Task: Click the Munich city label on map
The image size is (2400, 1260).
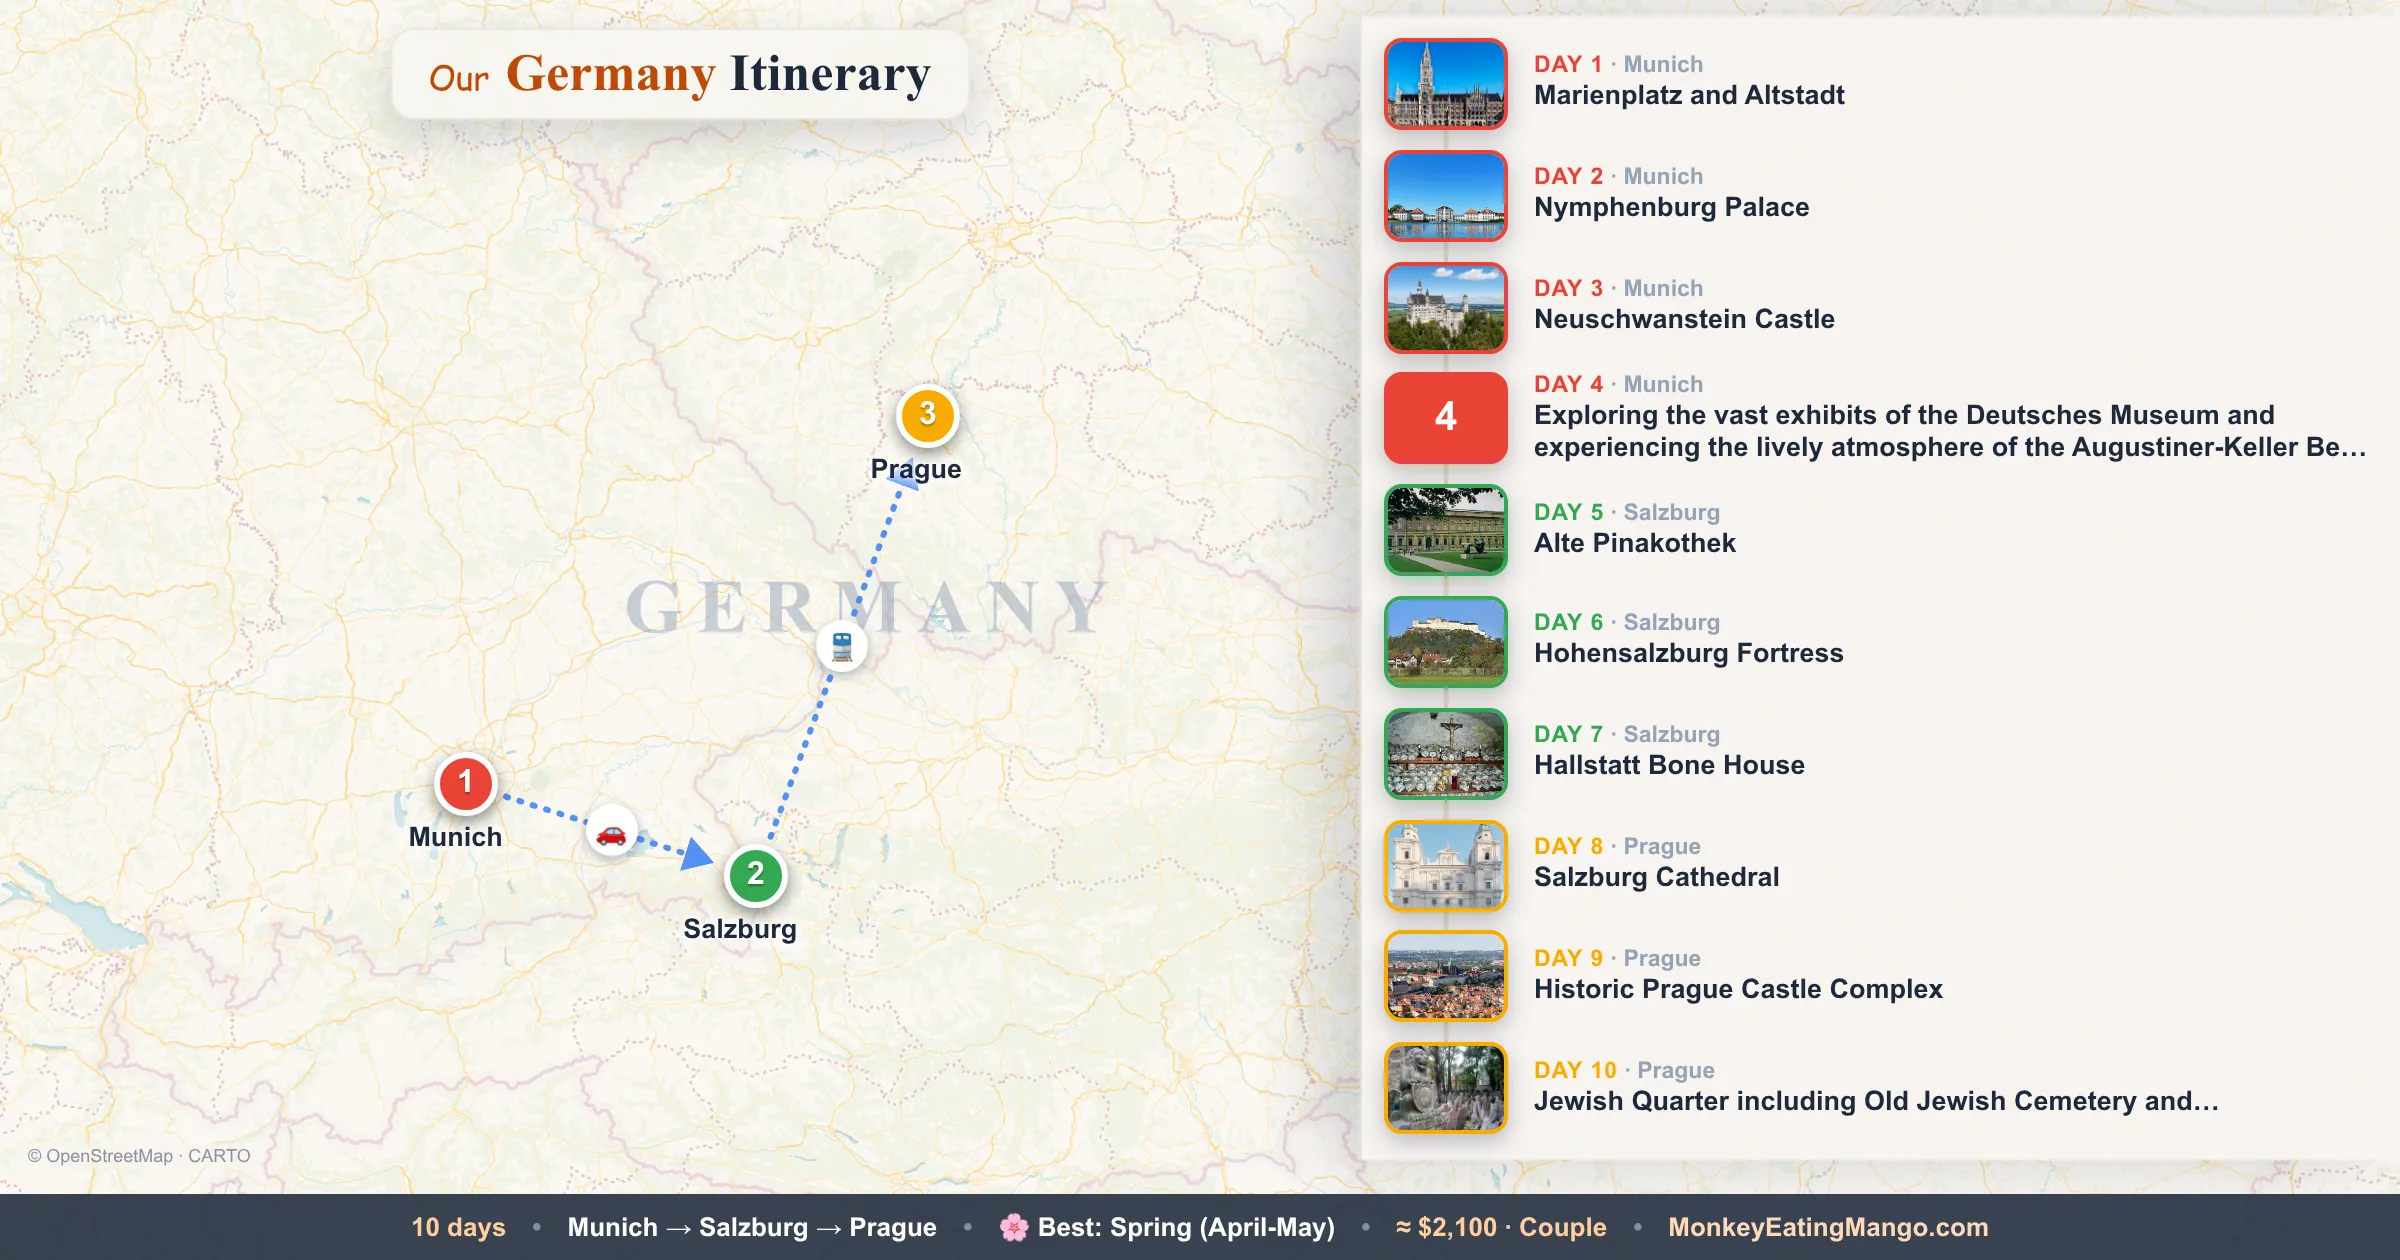Action: point(455,837)
